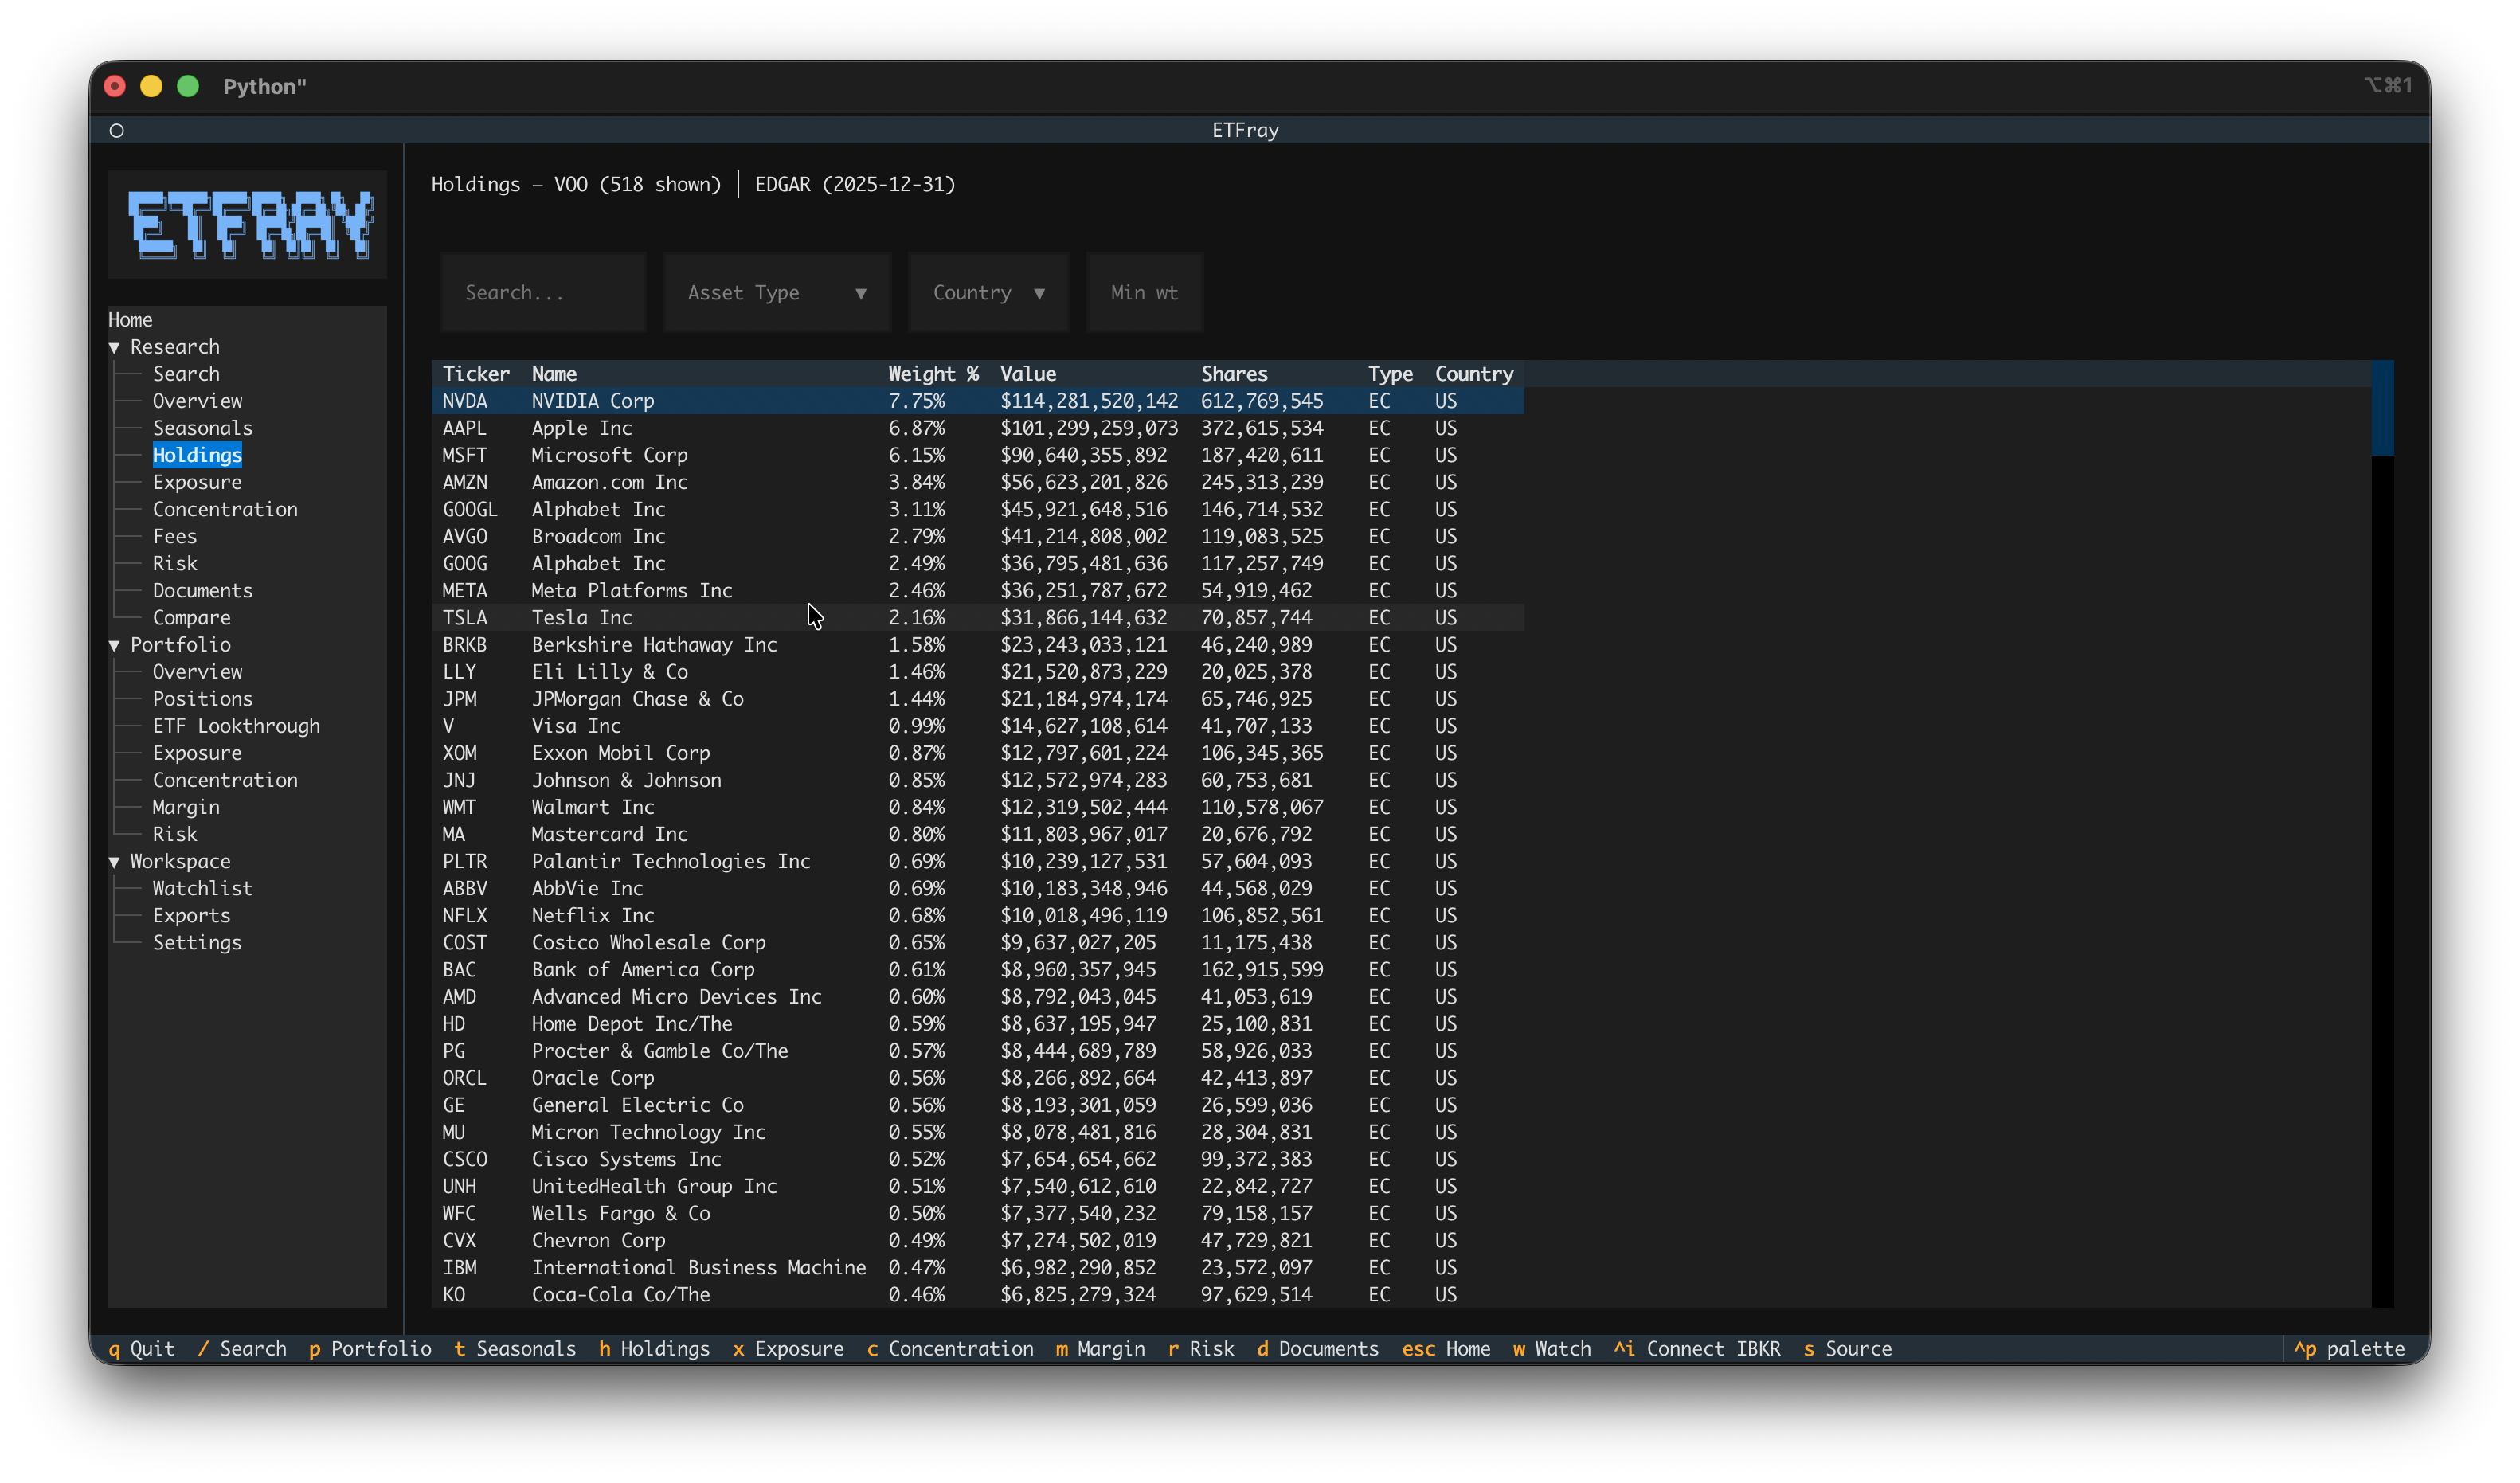Viewport: 2520px width, 1483px height.
Task: Focus the holdings Search field
Action: pyautogui.click(x=543, y=293)
